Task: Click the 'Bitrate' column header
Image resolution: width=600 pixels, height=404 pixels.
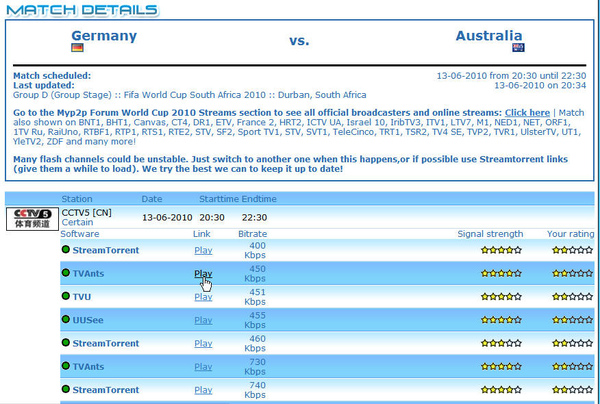Action: [253, 234]
